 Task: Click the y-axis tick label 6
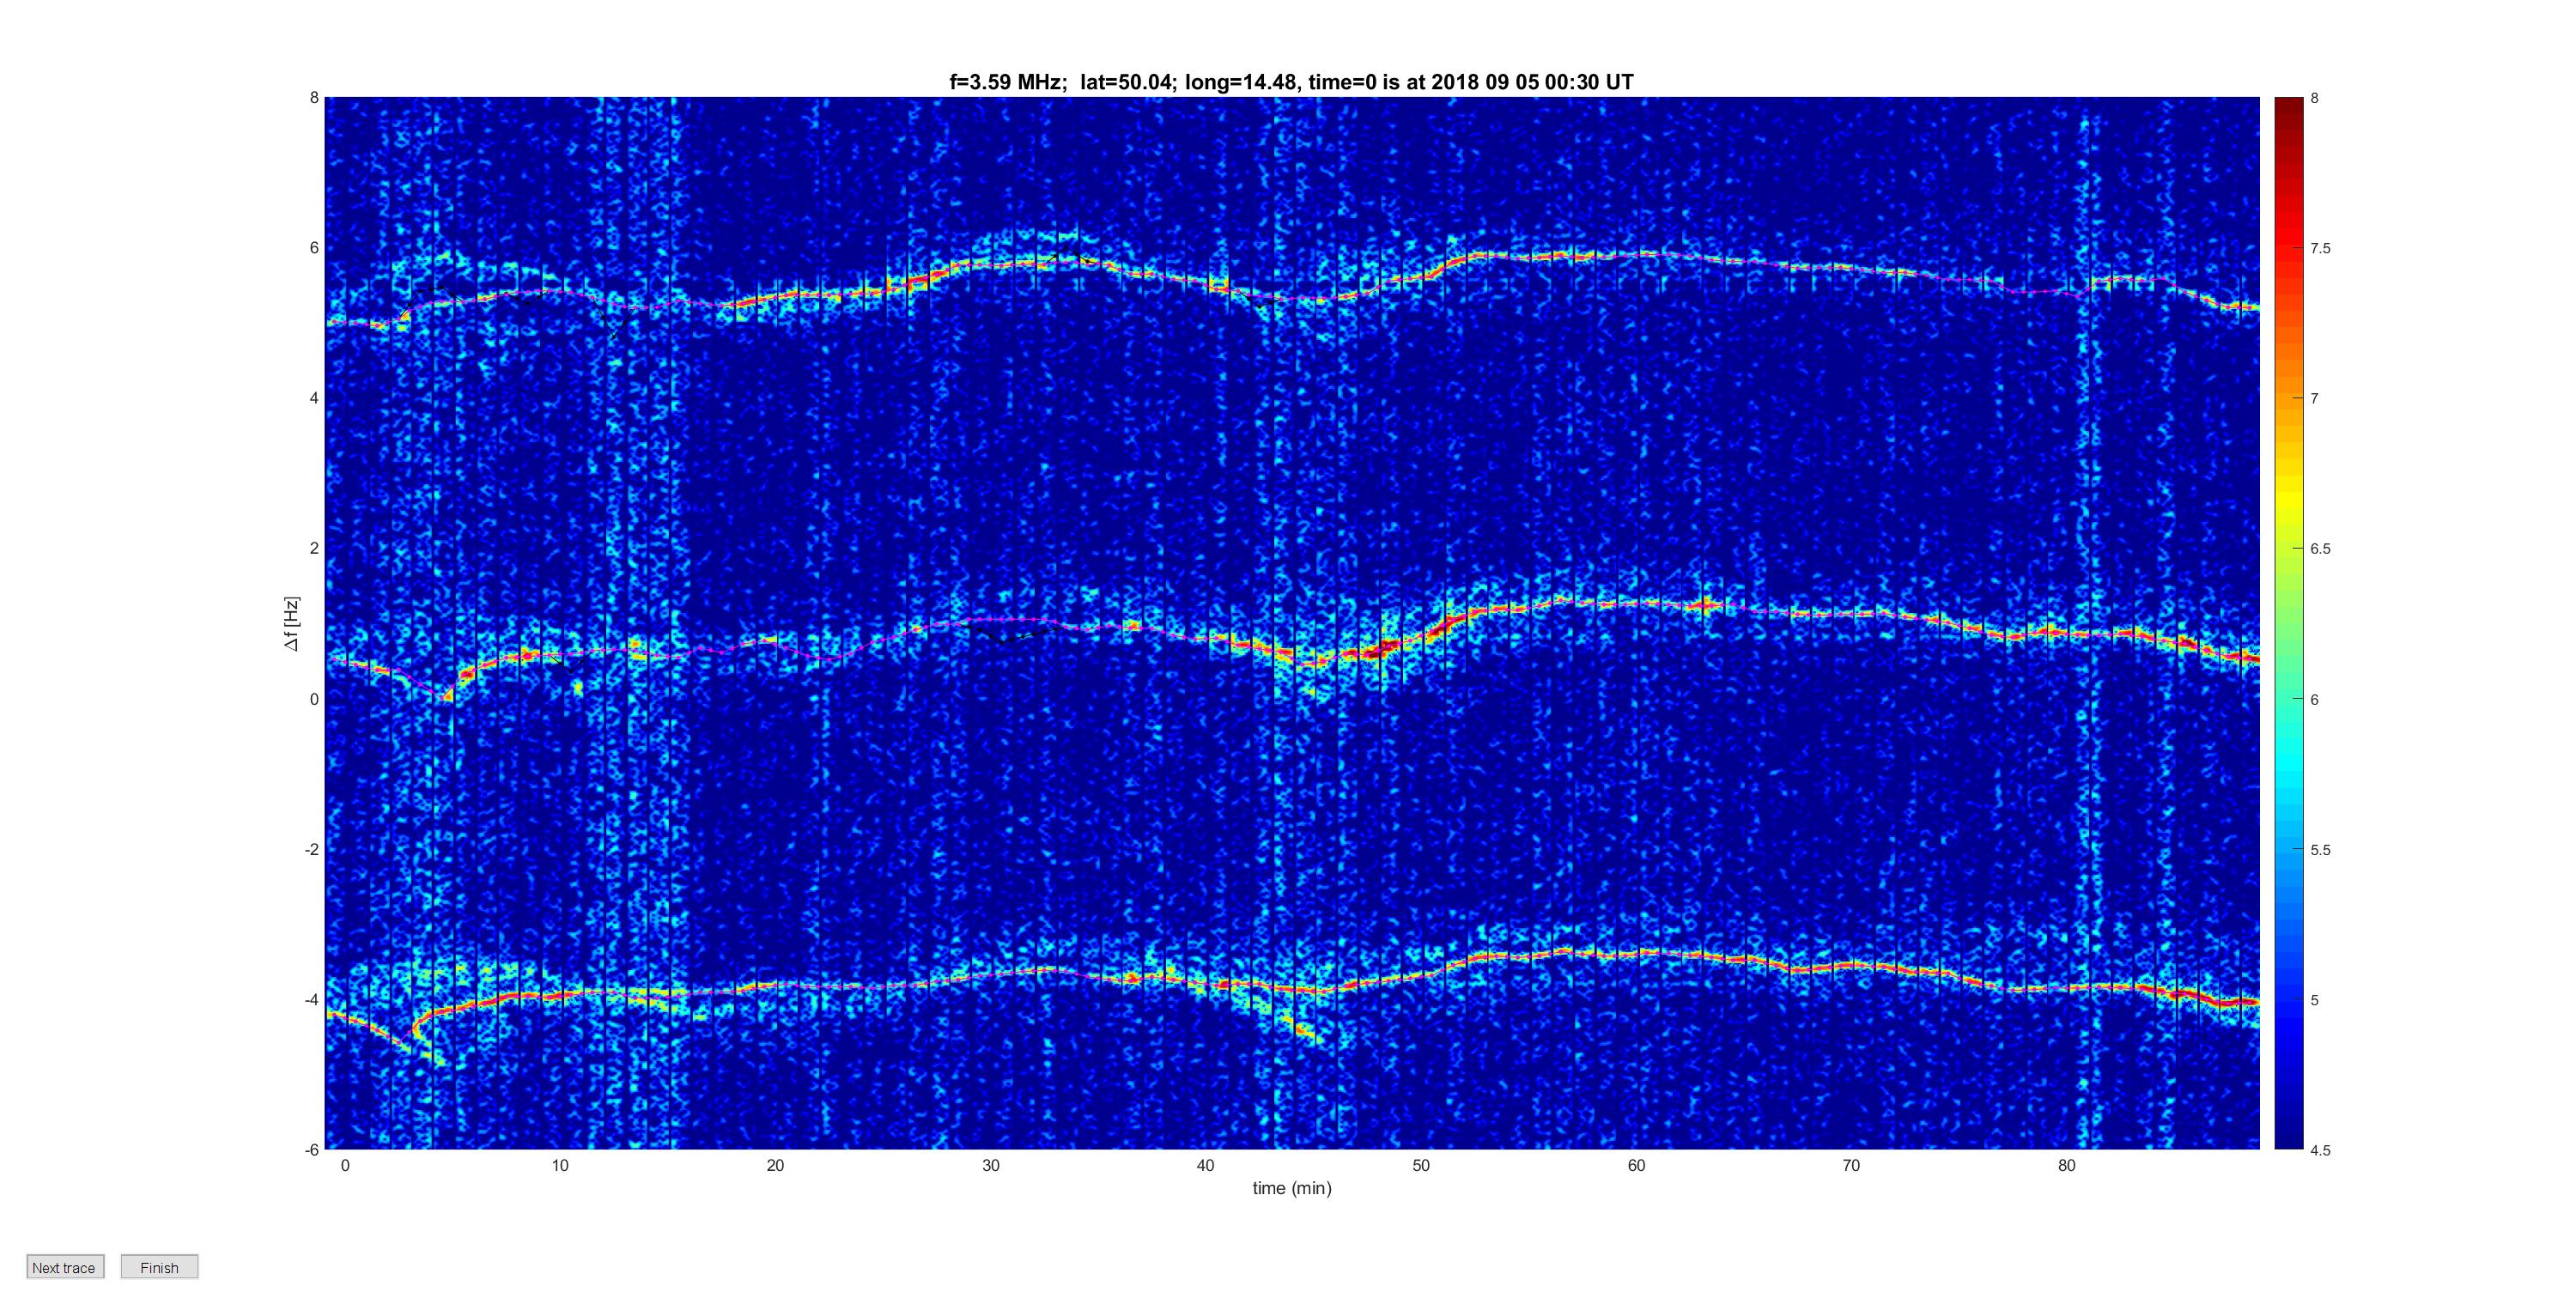tap(314, 248)
